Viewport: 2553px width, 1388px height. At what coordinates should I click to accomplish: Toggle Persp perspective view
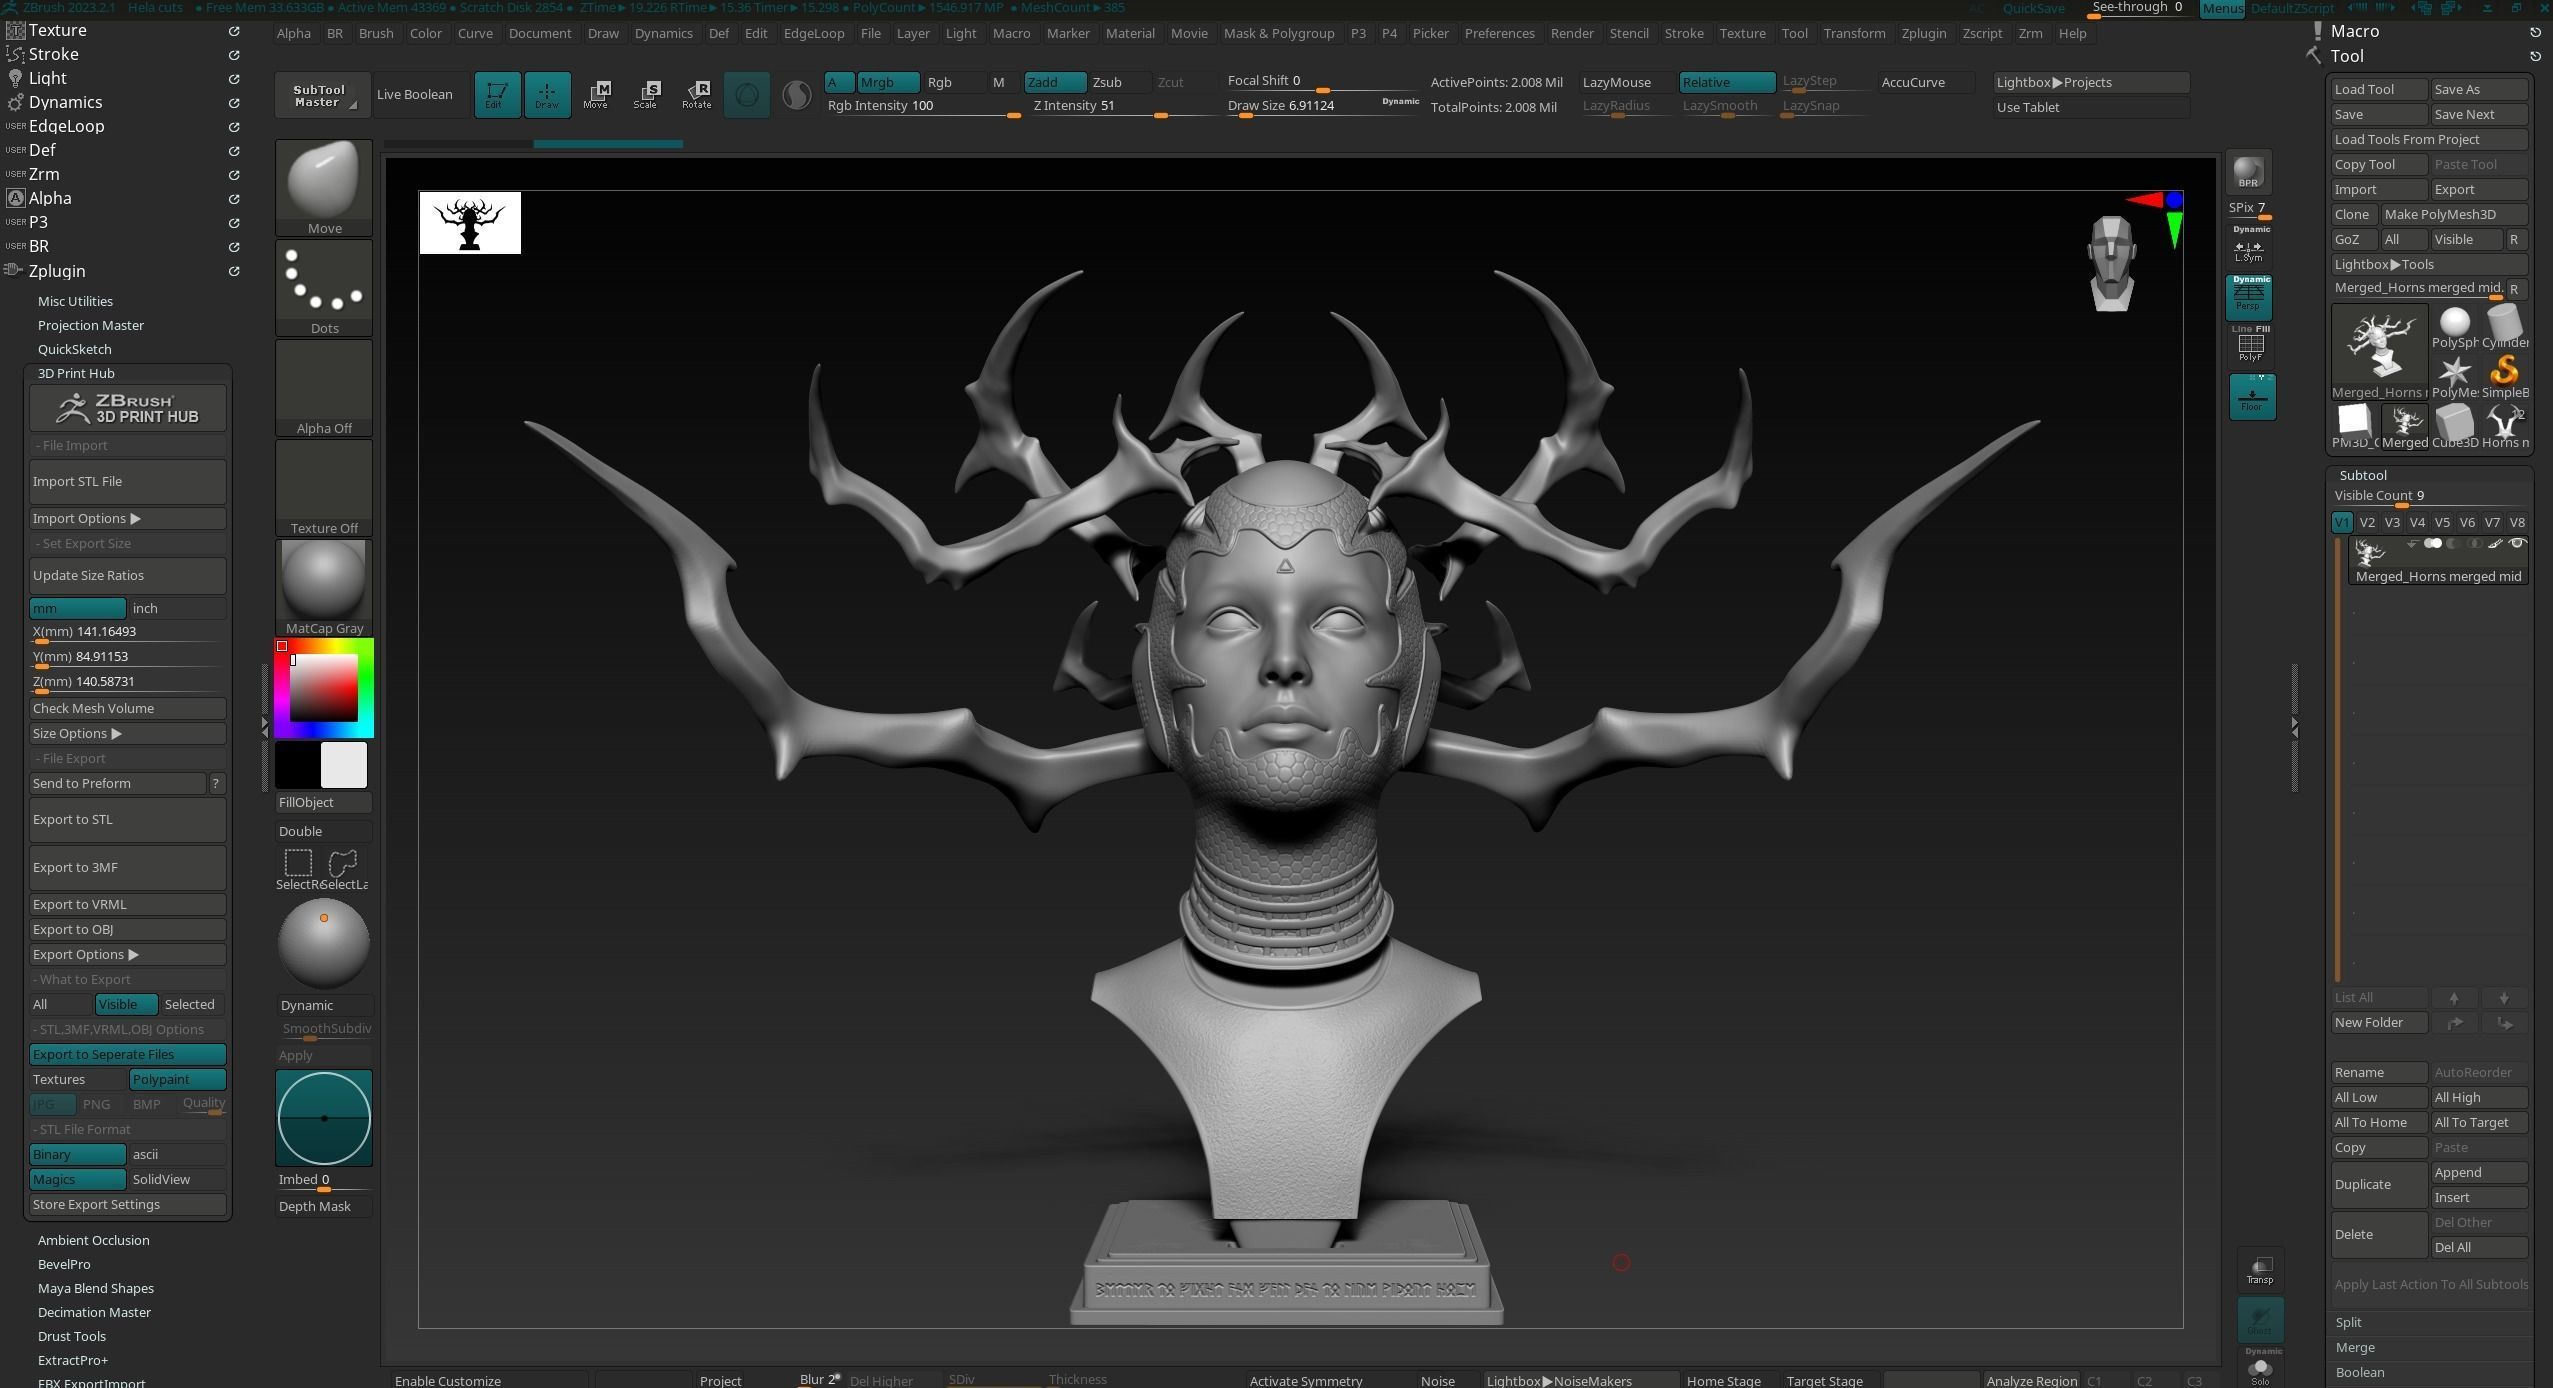(x=2250, y=297)
